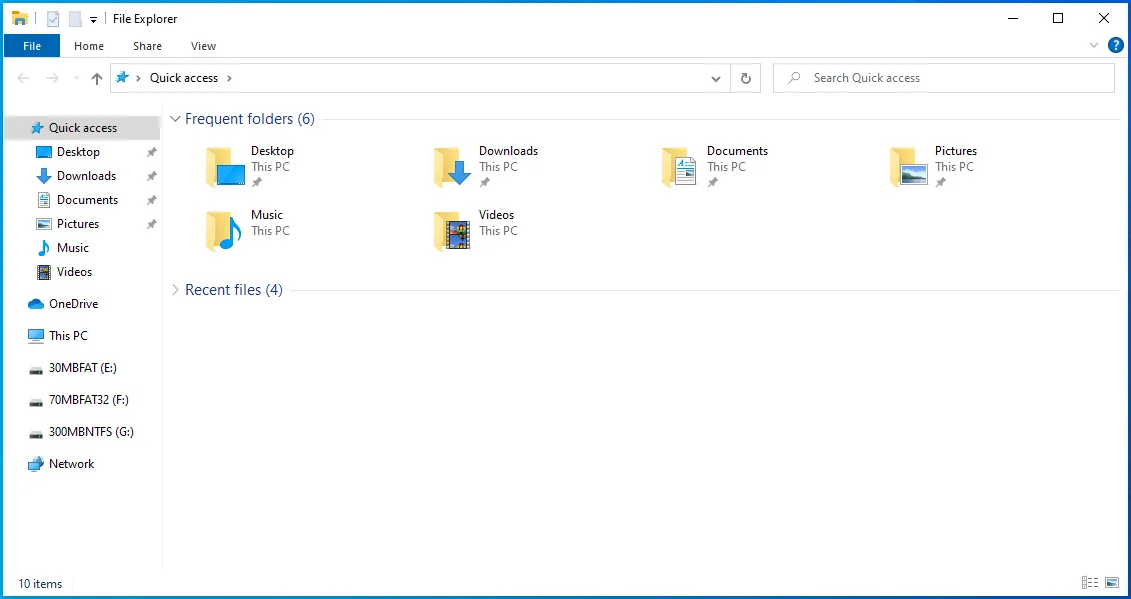
Task: Click the Quick access star icon in the address bar
Action: (x=123, y=77)
